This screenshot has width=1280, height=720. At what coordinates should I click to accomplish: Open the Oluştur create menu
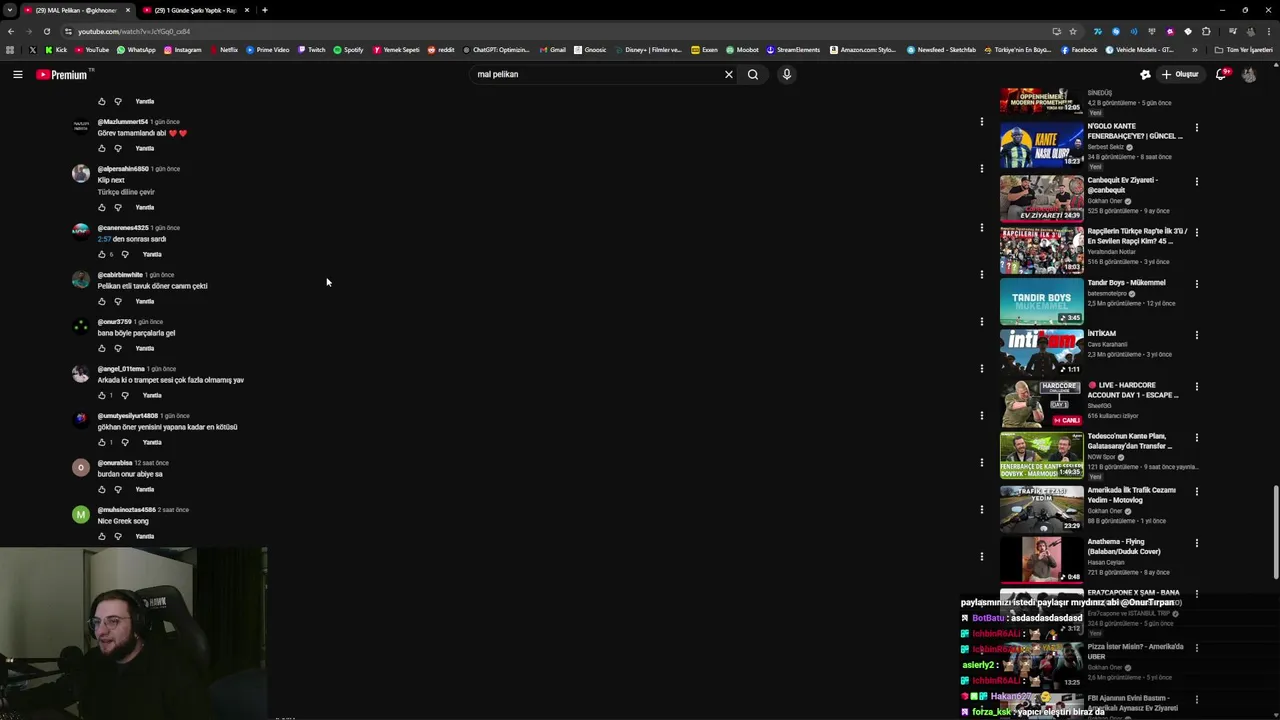tap(1179, 74)
